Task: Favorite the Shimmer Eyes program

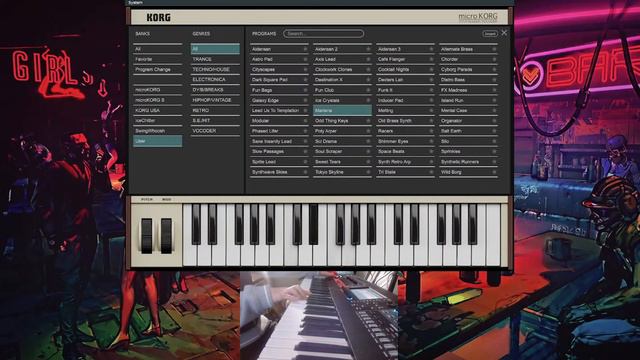Action: coord(431,141)
